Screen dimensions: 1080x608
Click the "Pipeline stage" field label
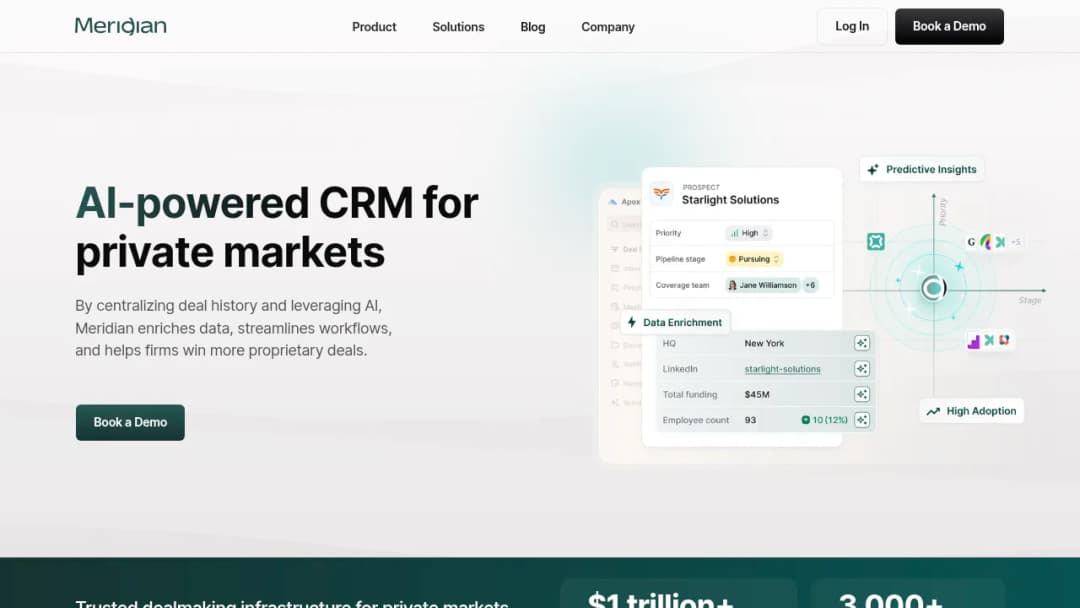(681, 260)
